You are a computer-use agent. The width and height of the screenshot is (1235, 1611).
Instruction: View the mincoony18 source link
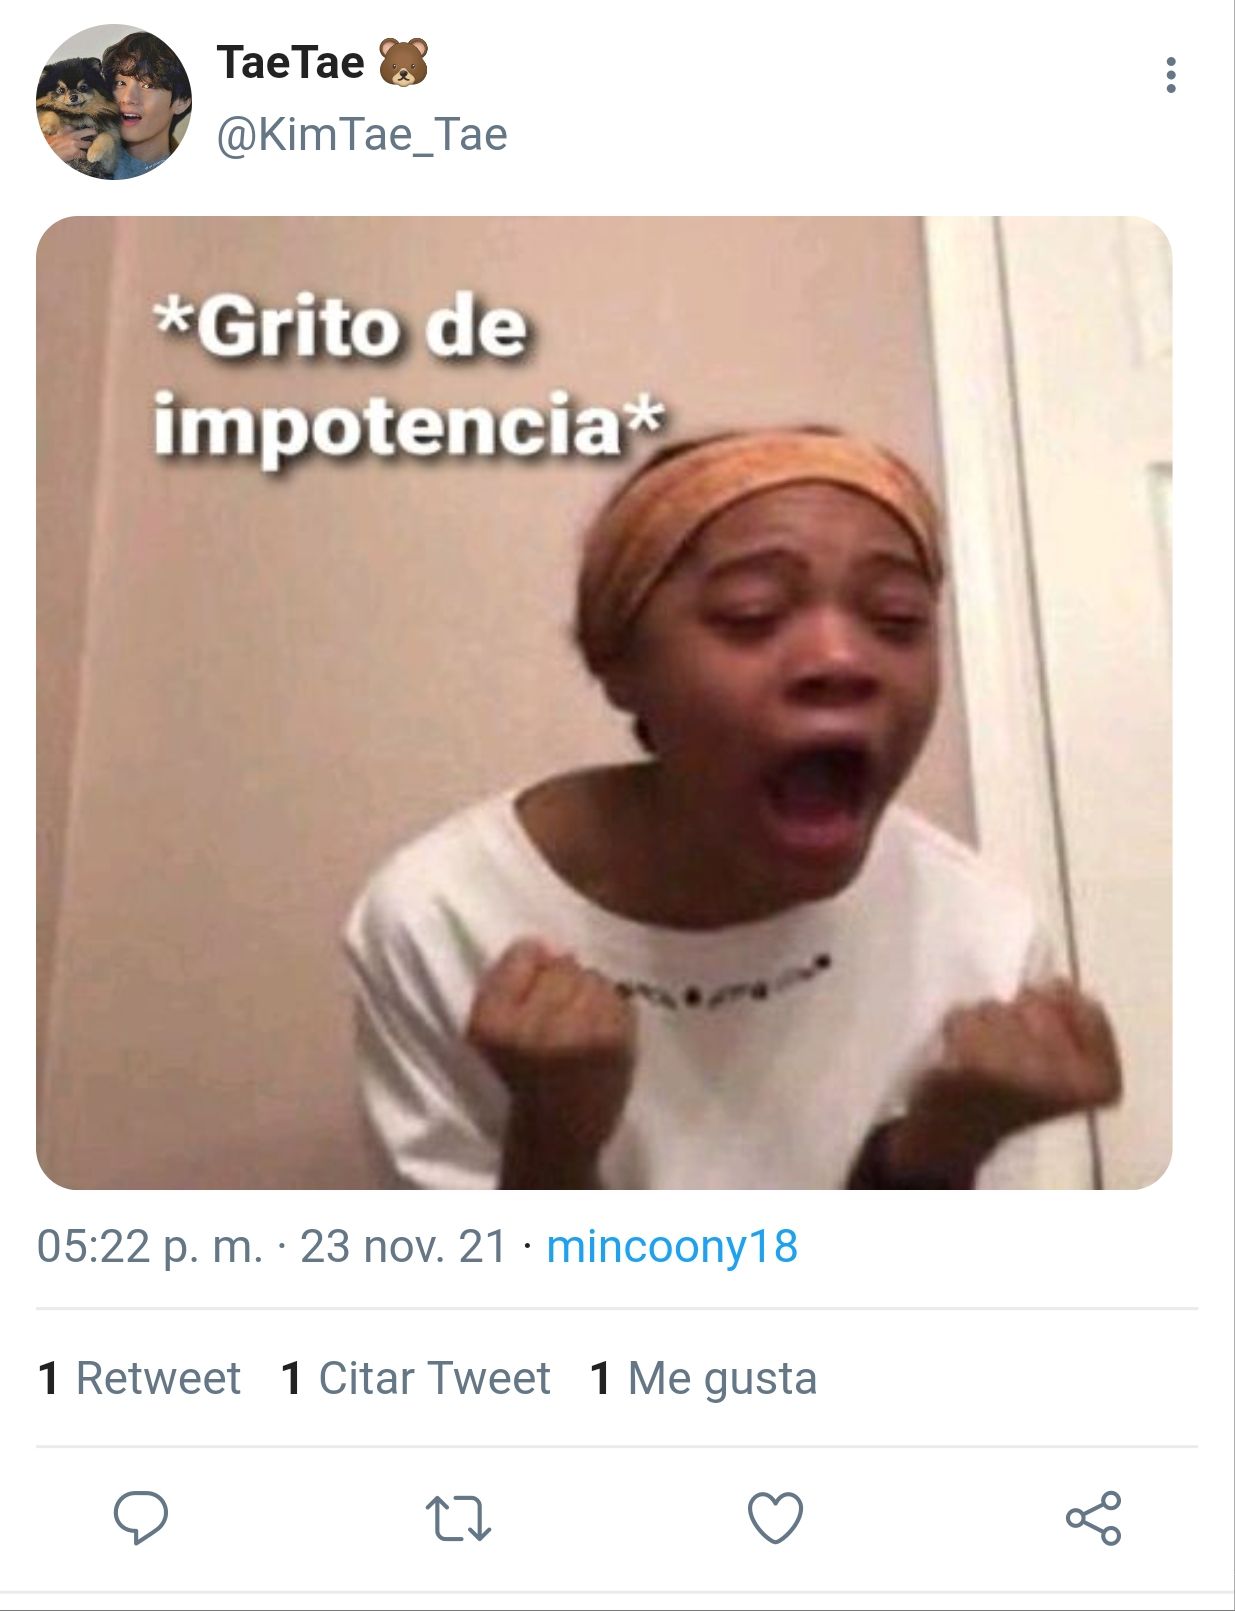click(672, 1247)
